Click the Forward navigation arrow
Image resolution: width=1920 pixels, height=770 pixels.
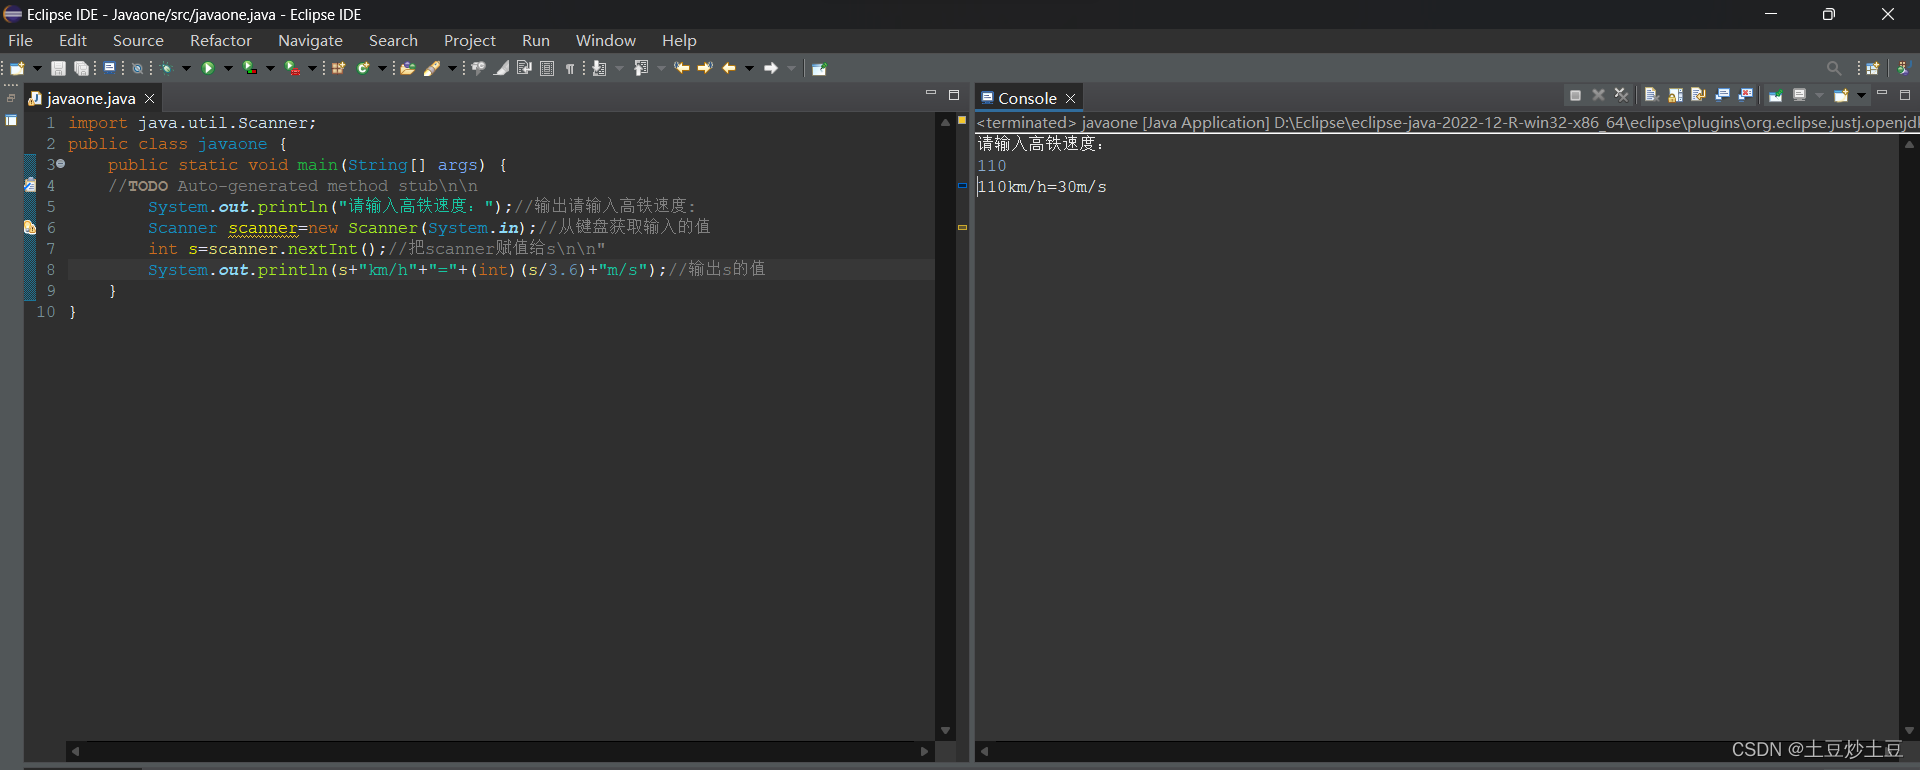click(770, 68)
